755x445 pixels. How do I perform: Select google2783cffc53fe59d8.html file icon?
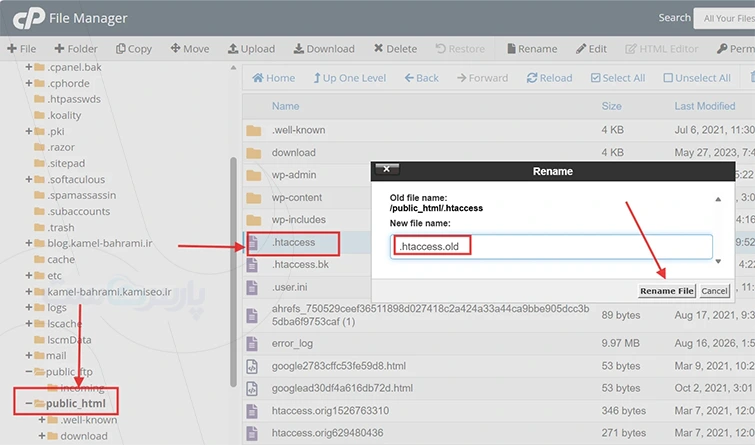point(252,366)
